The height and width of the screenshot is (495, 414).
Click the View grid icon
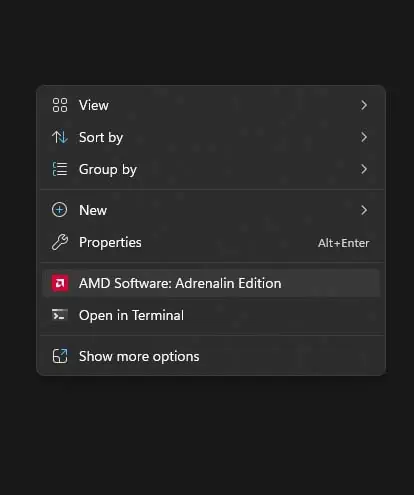click(x=60, y=105)
